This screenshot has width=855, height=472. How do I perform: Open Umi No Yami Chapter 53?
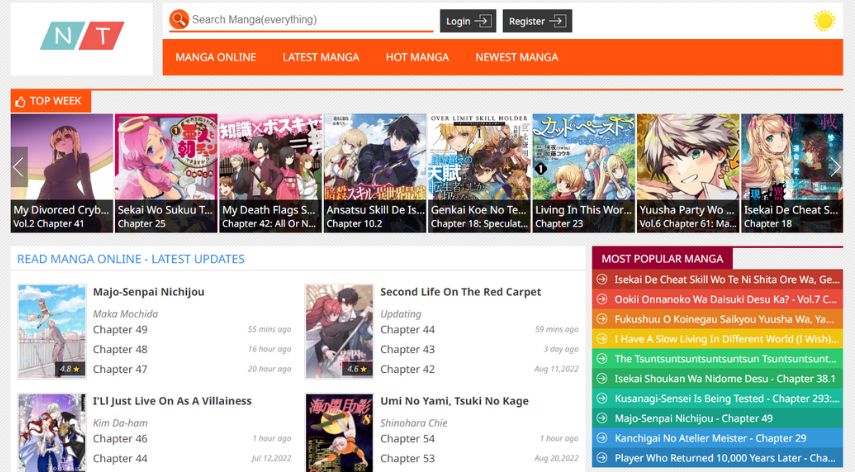(407, 458)
